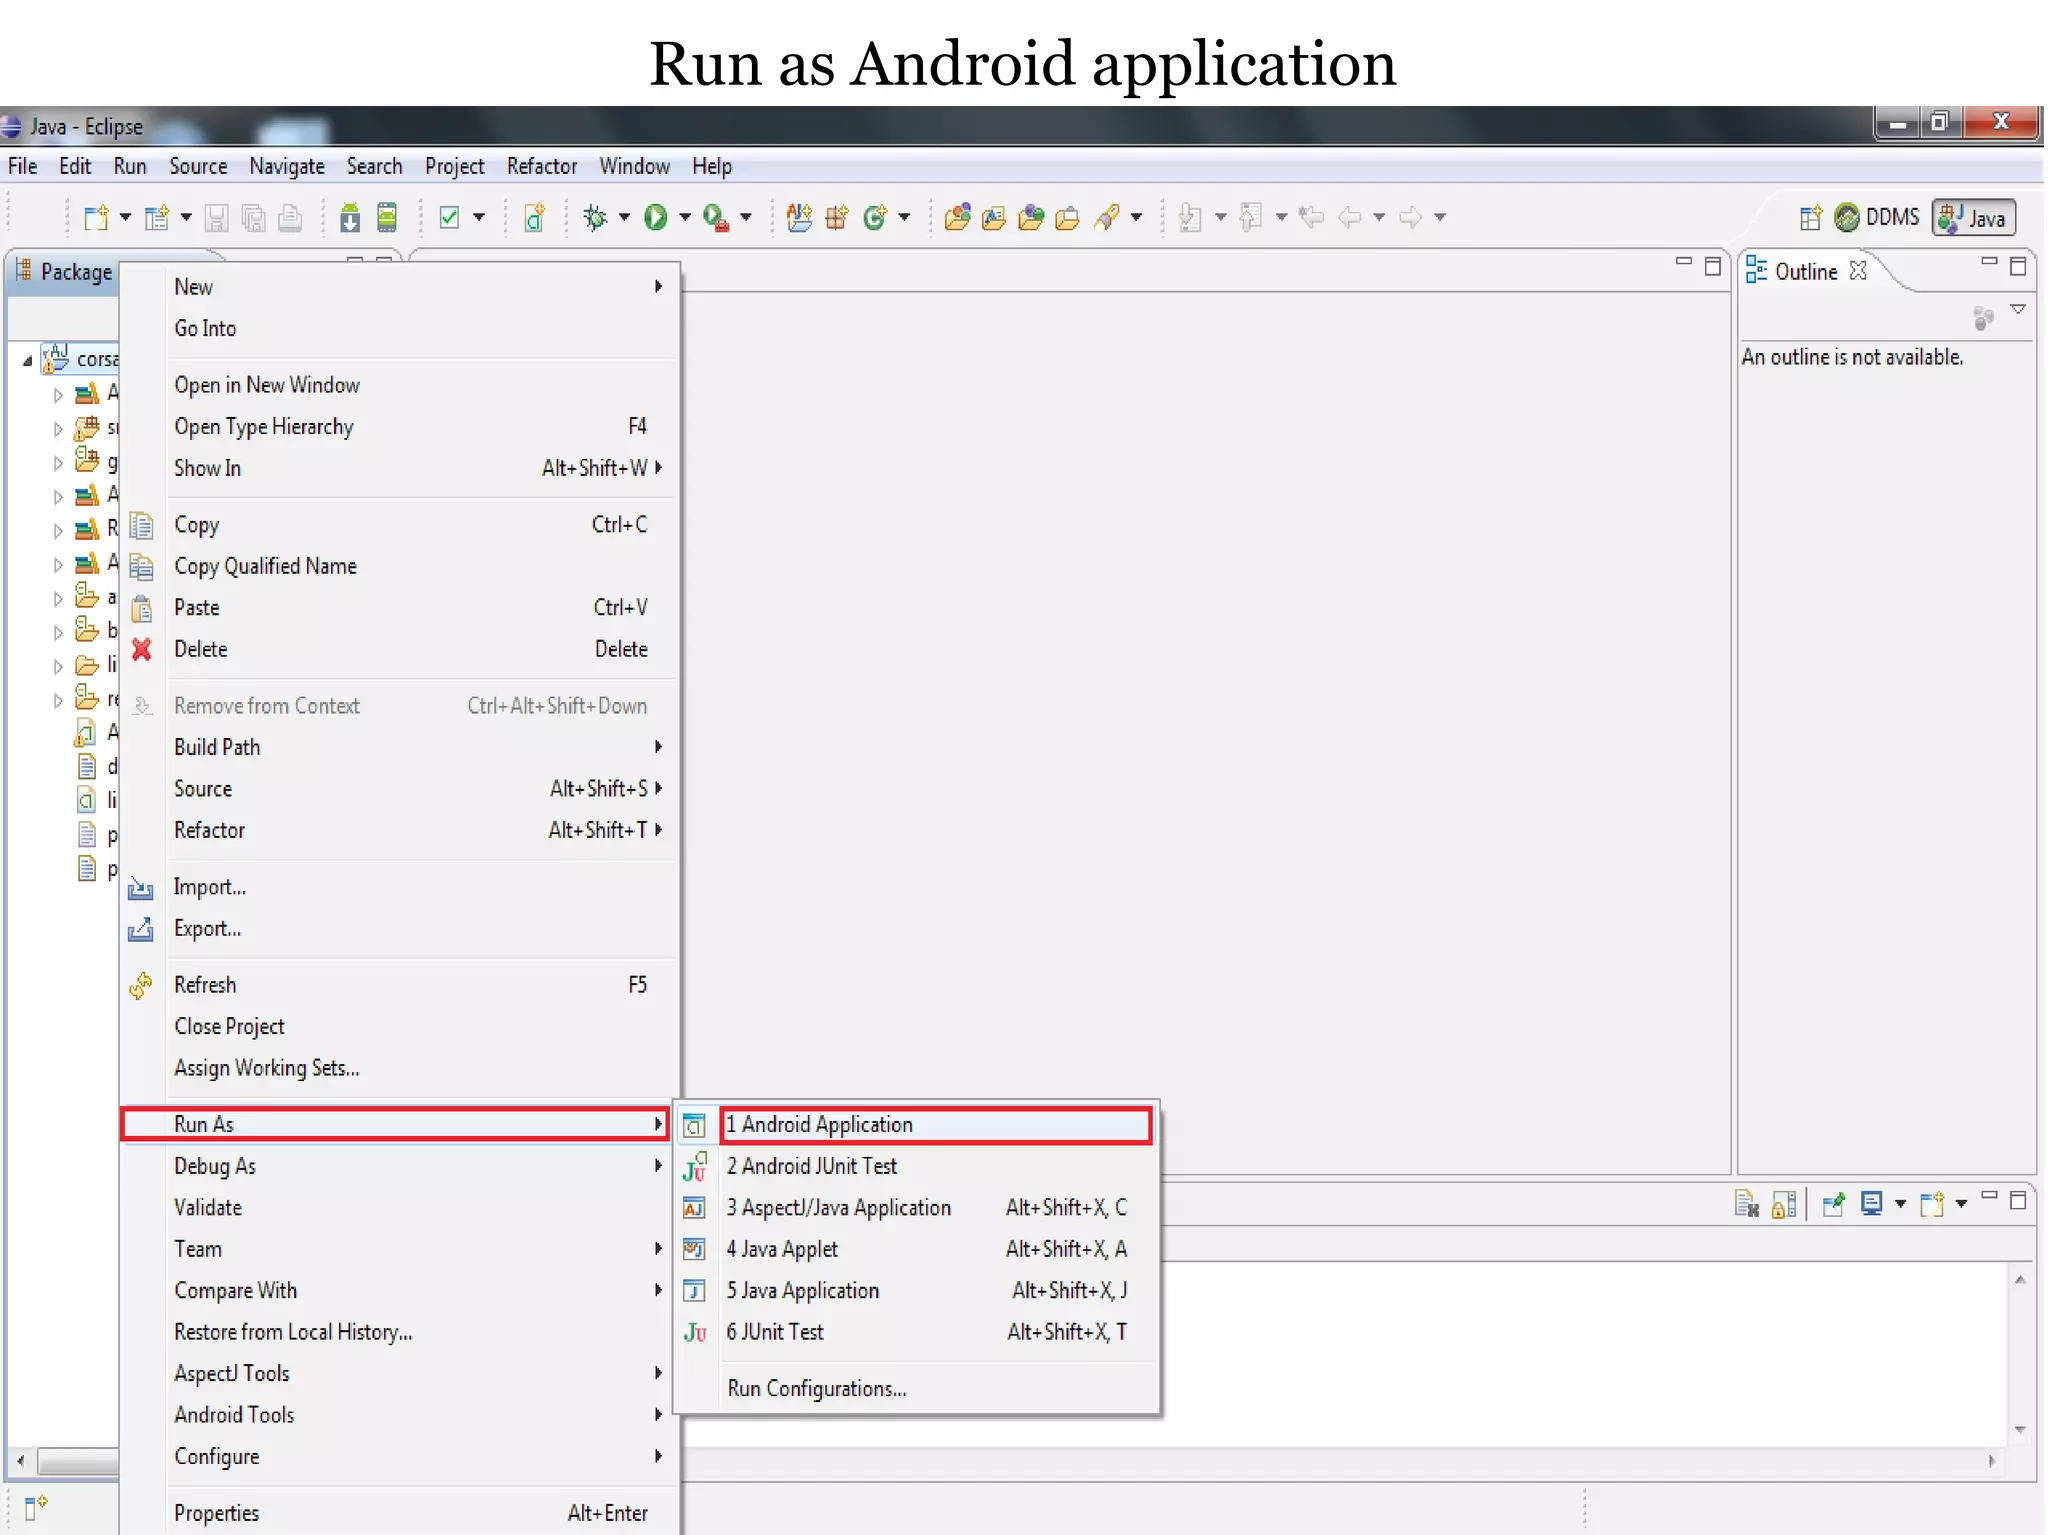This screenshot has width=2048, height=1535.
Task: Select Copy Qualified Name
Action: tap(400, 566)
